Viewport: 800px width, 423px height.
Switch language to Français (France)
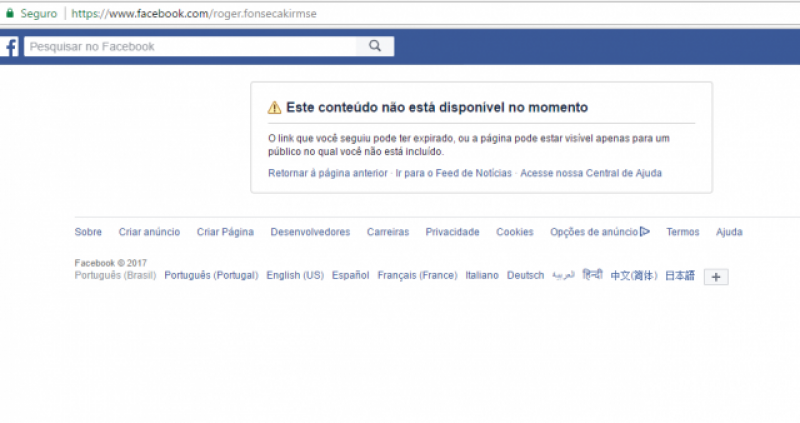point(417,275)
